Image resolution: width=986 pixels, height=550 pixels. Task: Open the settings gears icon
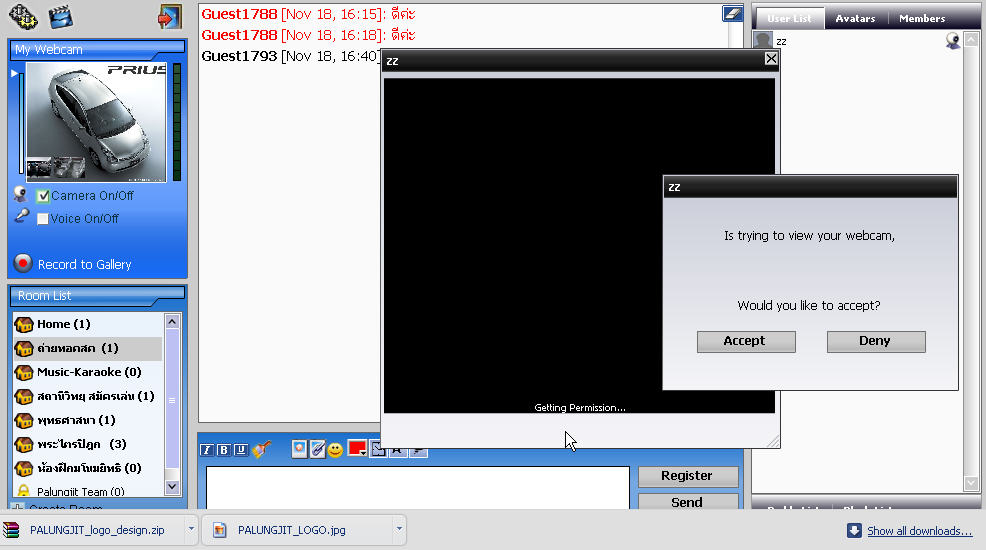pyautogui.click(x=23, y=17)
